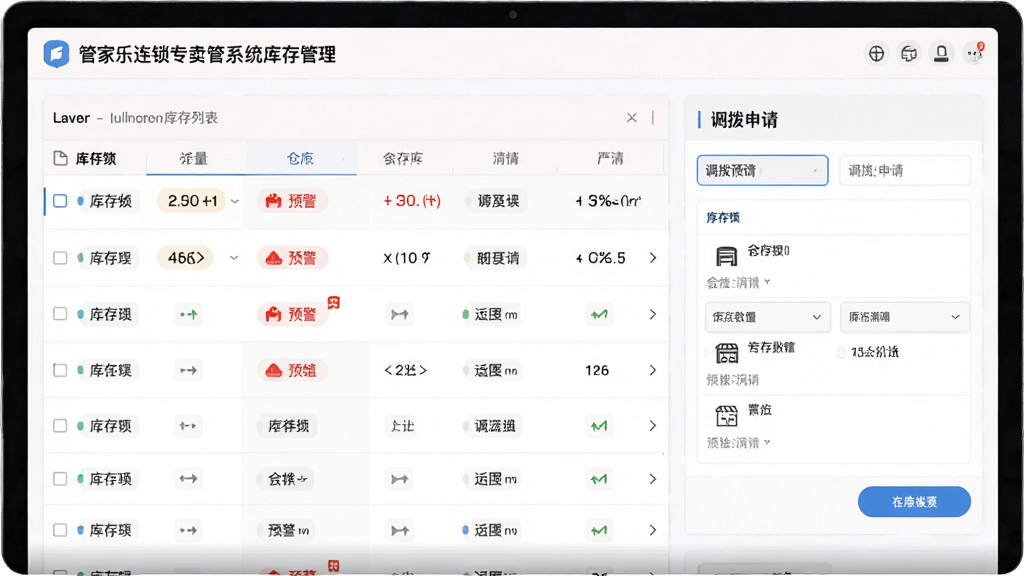Click the 126 value in the fourth row
Screen dimensions: 1024x576
pyautogui.click(x=597, y=370)
